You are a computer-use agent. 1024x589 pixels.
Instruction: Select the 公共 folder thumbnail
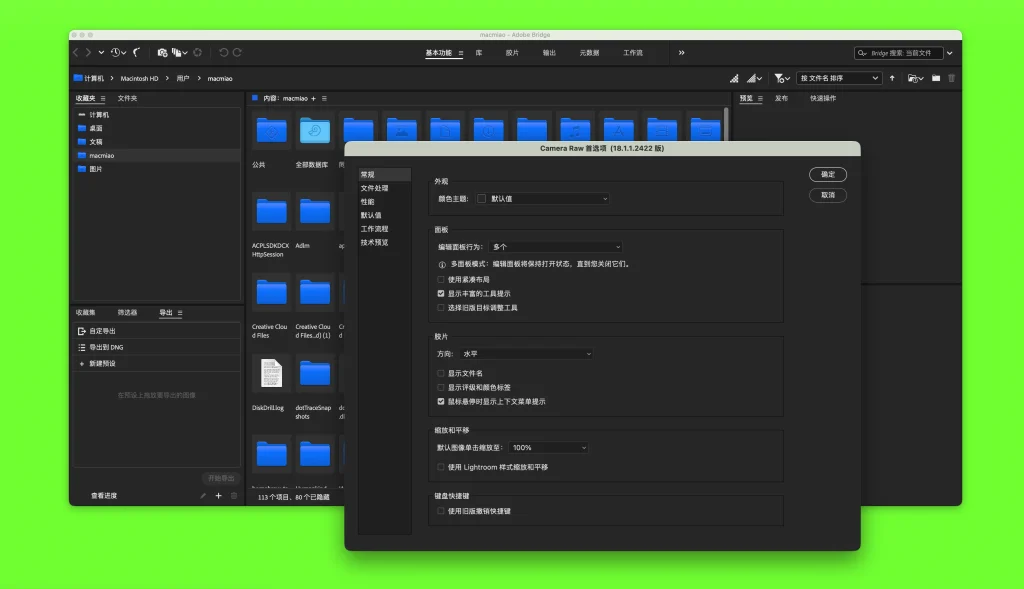click(271, 131)
